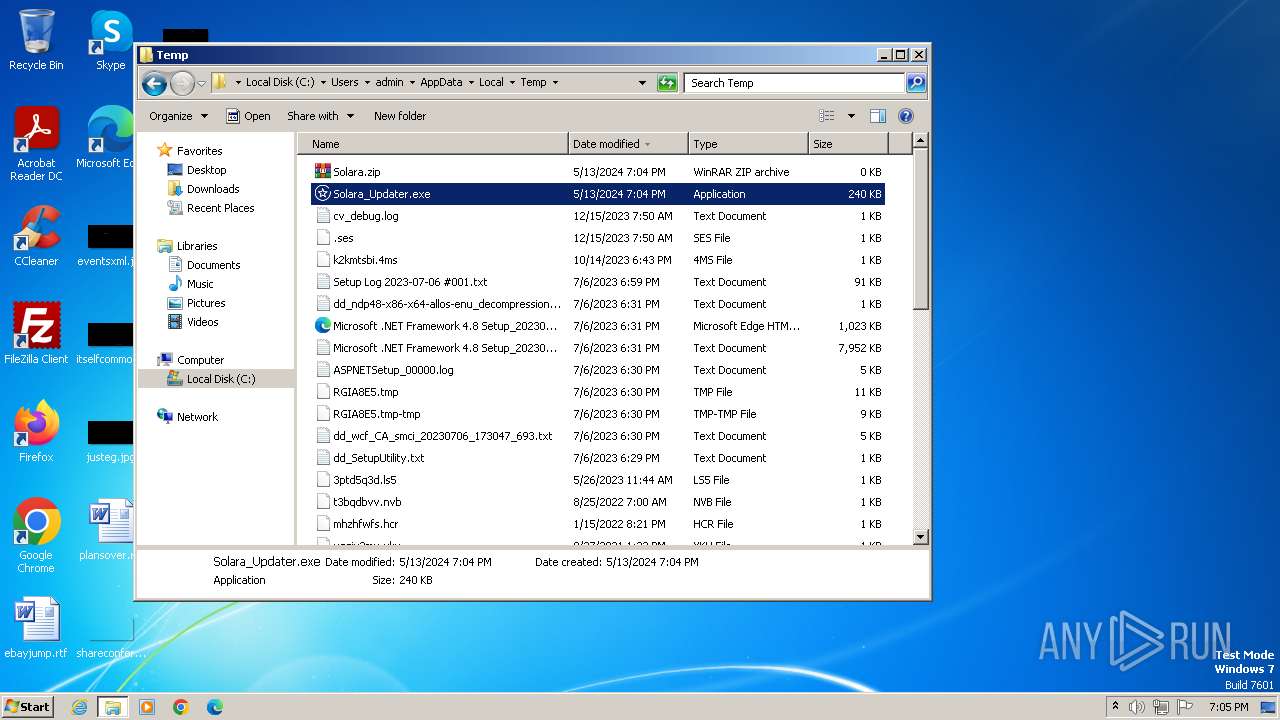Select Recent Places in navigation pane
Viewport: 1280px width, 720px height.
[220, 208]
